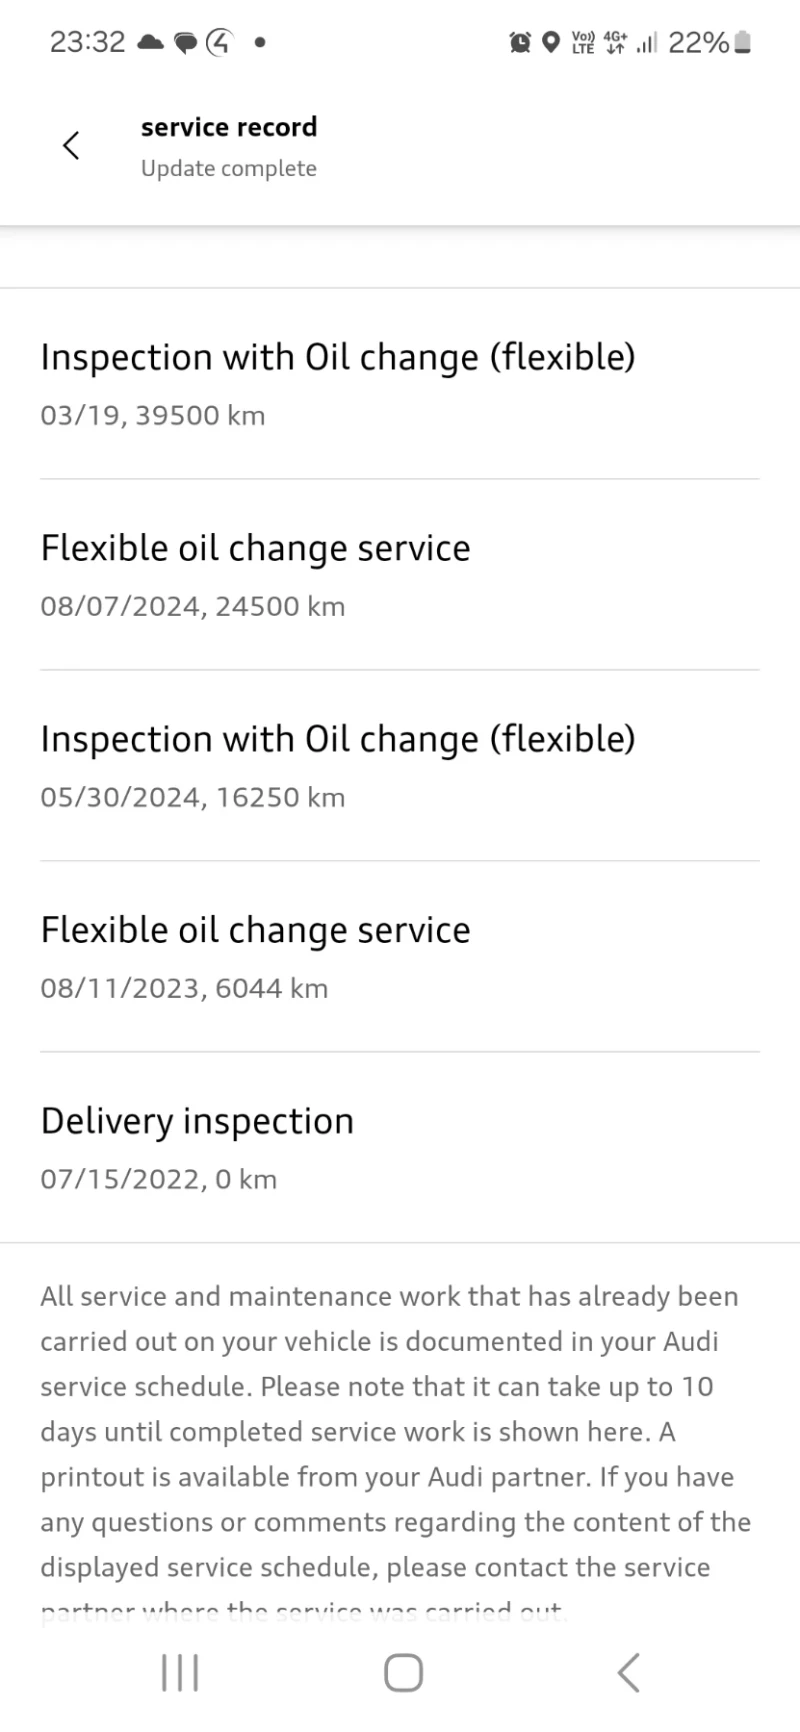Screen dimensions: 800x1732
Task: Tap the back arrow beside service record
Action: 71,145
